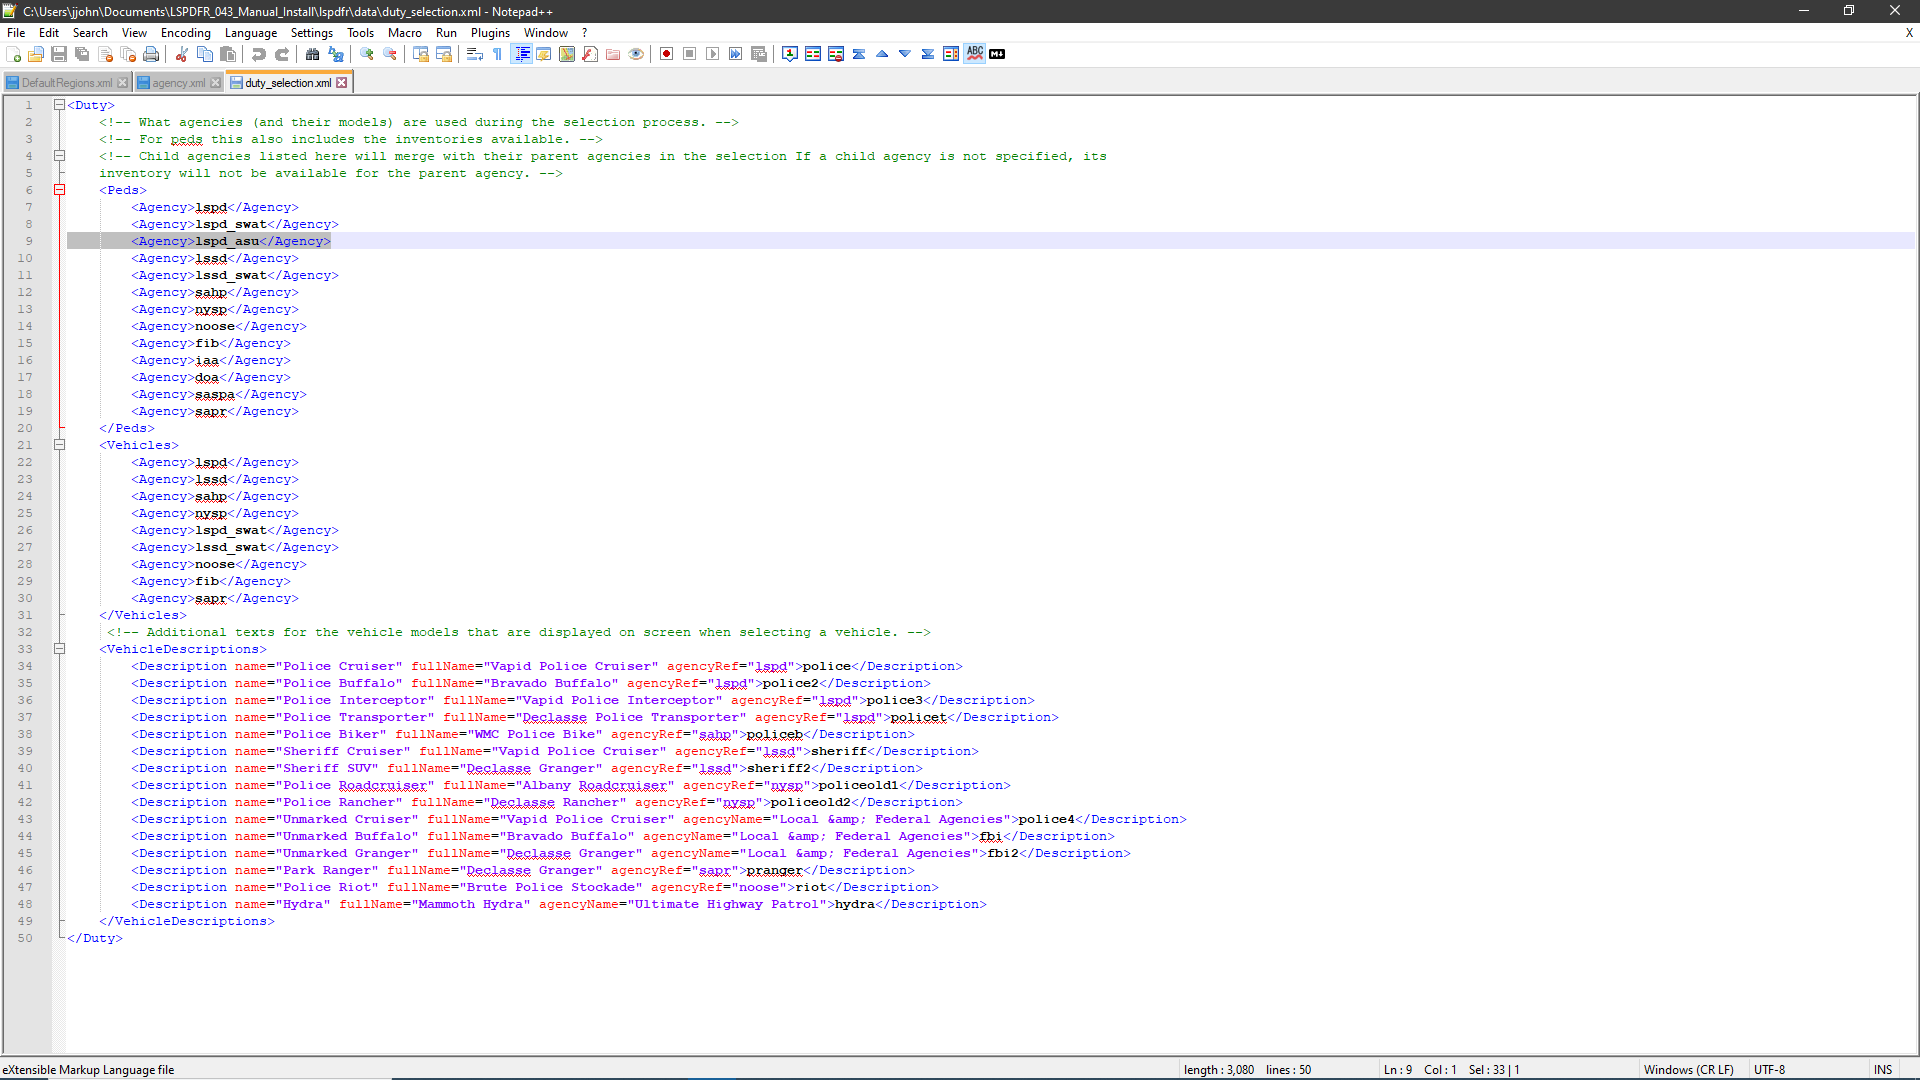Click the UTF-8 encoding status field
1920x1080 pixels.
point(1769,1070)
